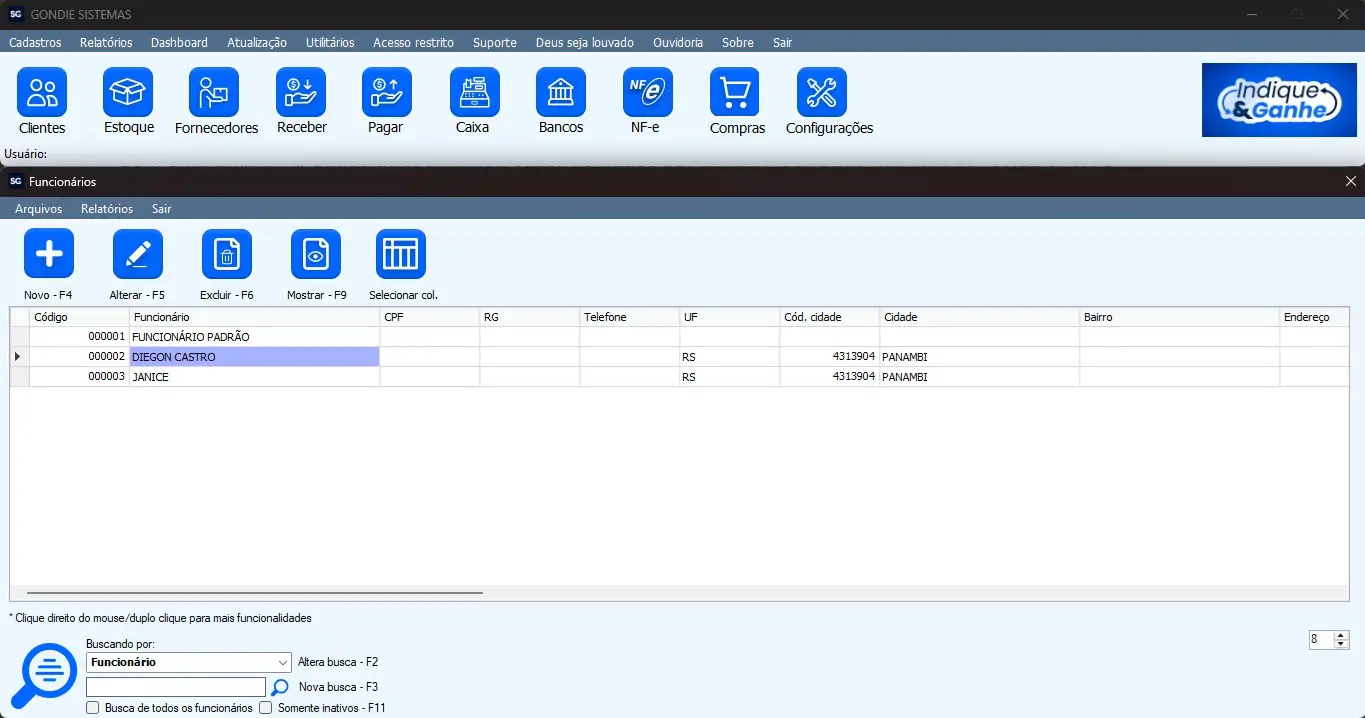Open the Clientes module icon
Image resolution: width=1365 pixels, height=718 pixels.
click(42, 92)
